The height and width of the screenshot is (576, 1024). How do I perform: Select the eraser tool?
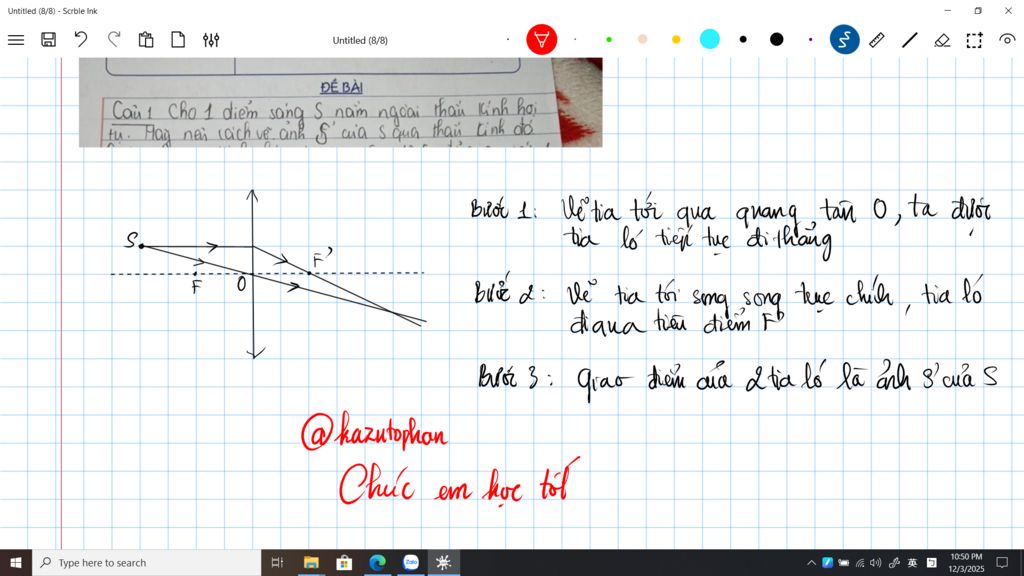(942, 40)
